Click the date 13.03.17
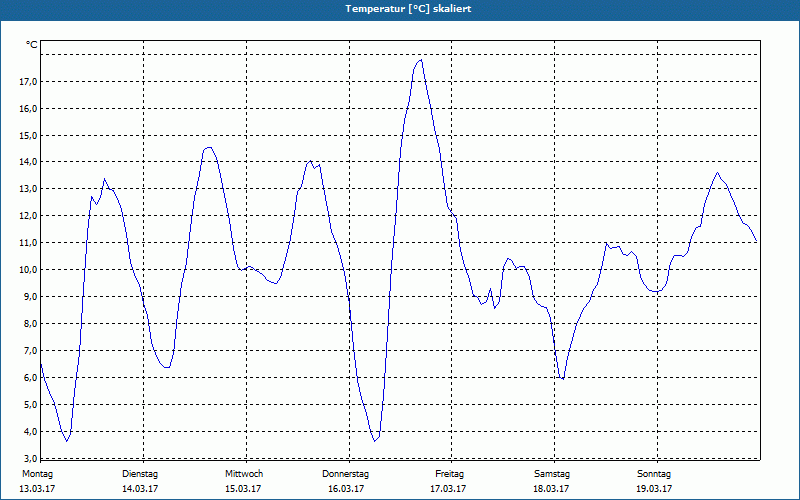The width and height of the screenshot is (800, 500). [x=37, y=489]
